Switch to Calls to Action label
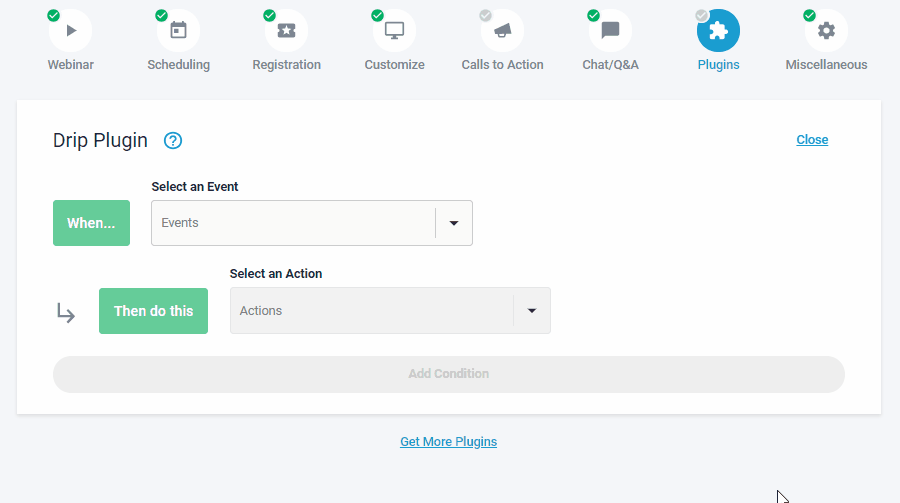The width and height of the screenshot is (900, 503). click(502, 65)
